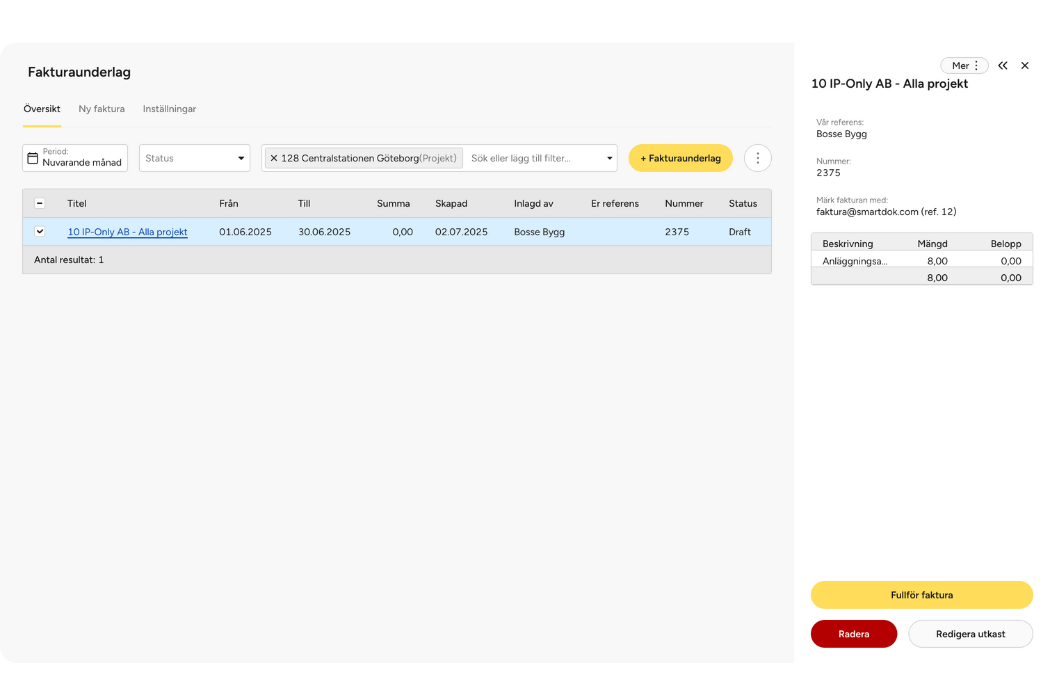1050x700 pixels.
Task: Sort by the Summa column header
Action: point(393,204)
